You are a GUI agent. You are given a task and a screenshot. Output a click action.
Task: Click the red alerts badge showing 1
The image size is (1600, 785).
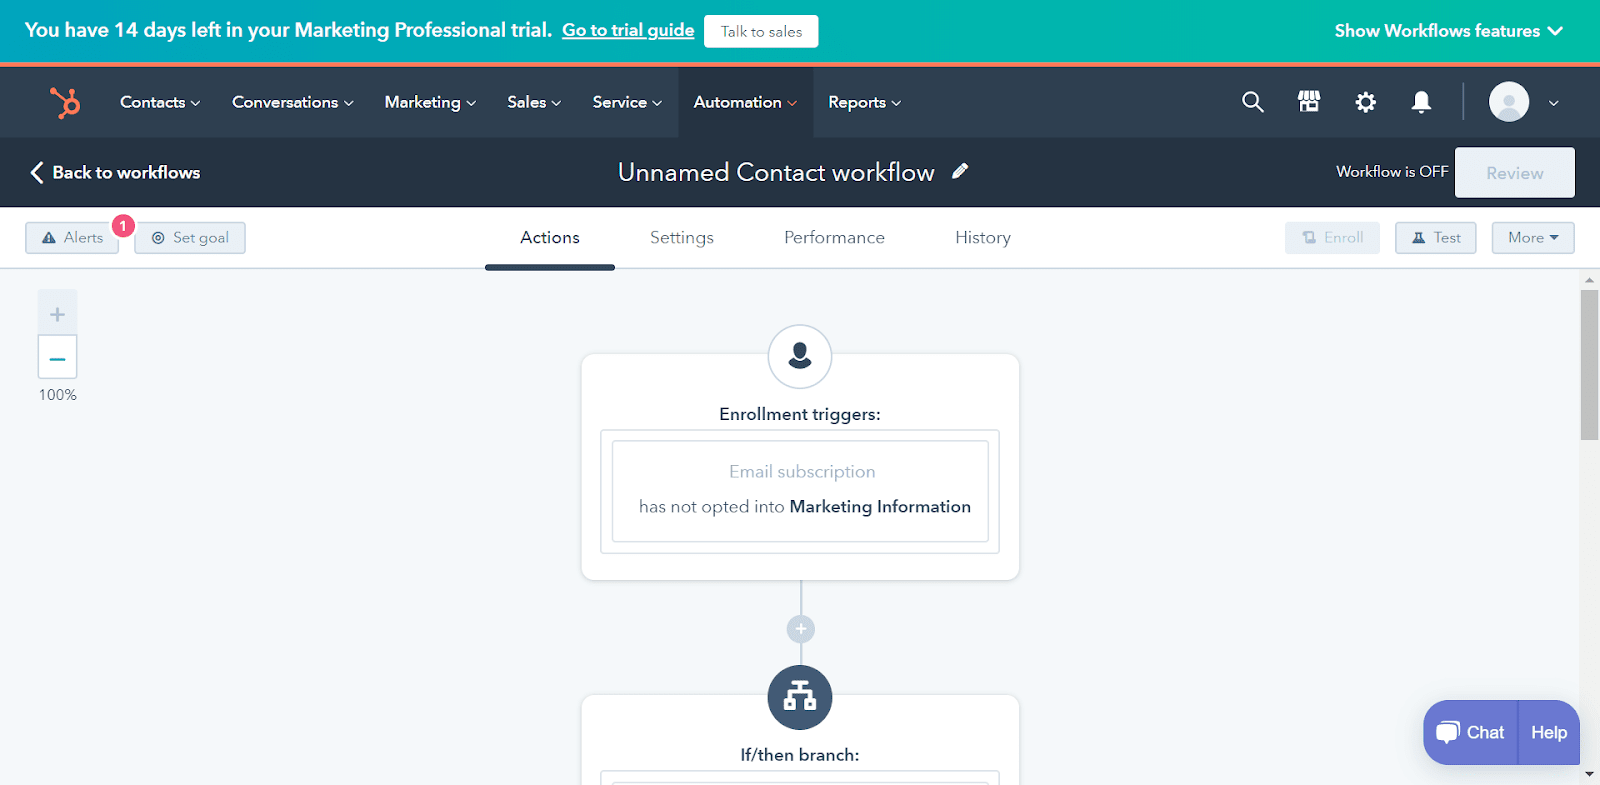pyautogui.click(x=123, y=226)
